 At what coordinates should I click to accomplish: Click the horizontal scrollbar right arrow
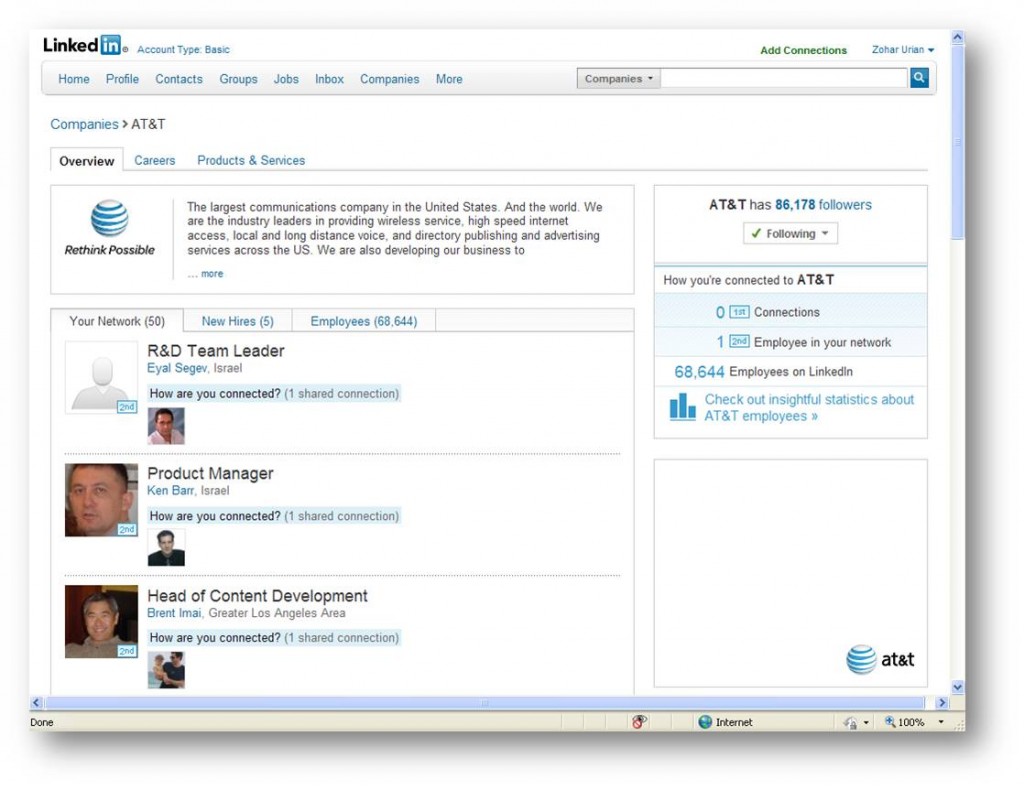click(x=941, y=703)
